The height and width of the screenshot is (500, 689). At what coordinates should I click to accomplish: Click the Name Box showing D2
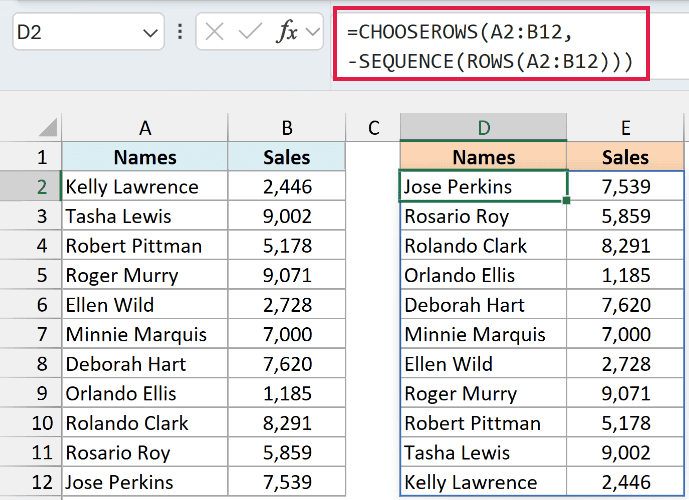coord(88,32)
